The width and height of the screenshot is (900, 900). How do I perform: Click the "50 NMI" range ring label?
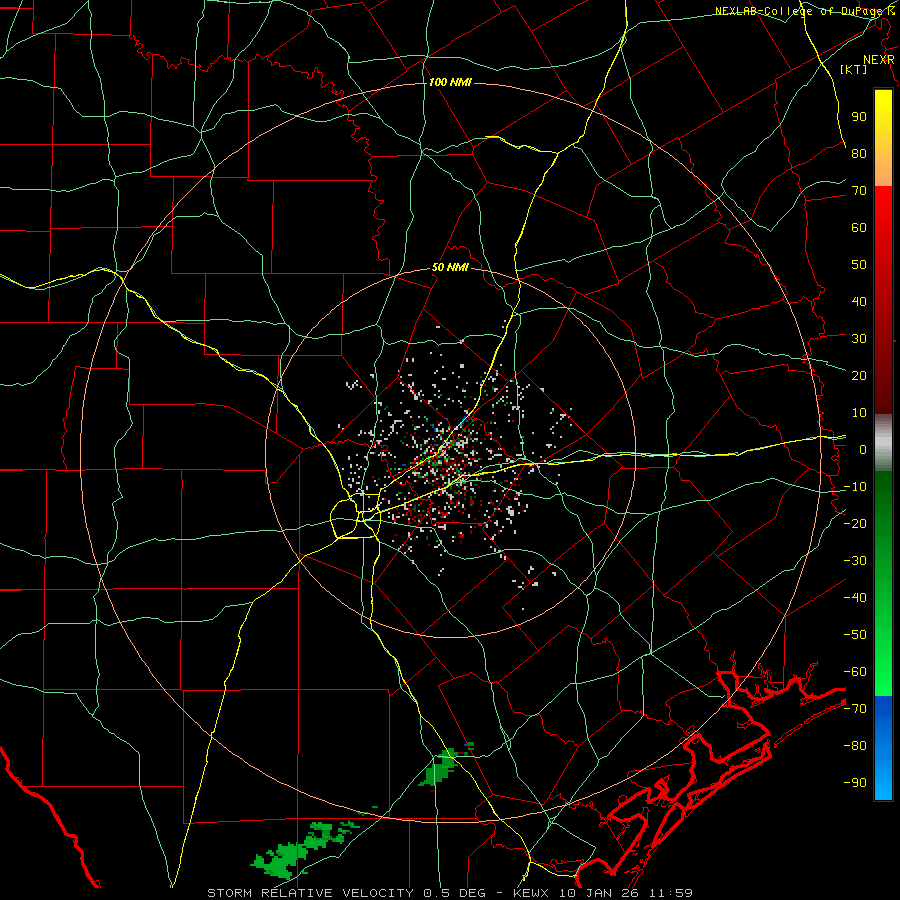coord(451,267)
